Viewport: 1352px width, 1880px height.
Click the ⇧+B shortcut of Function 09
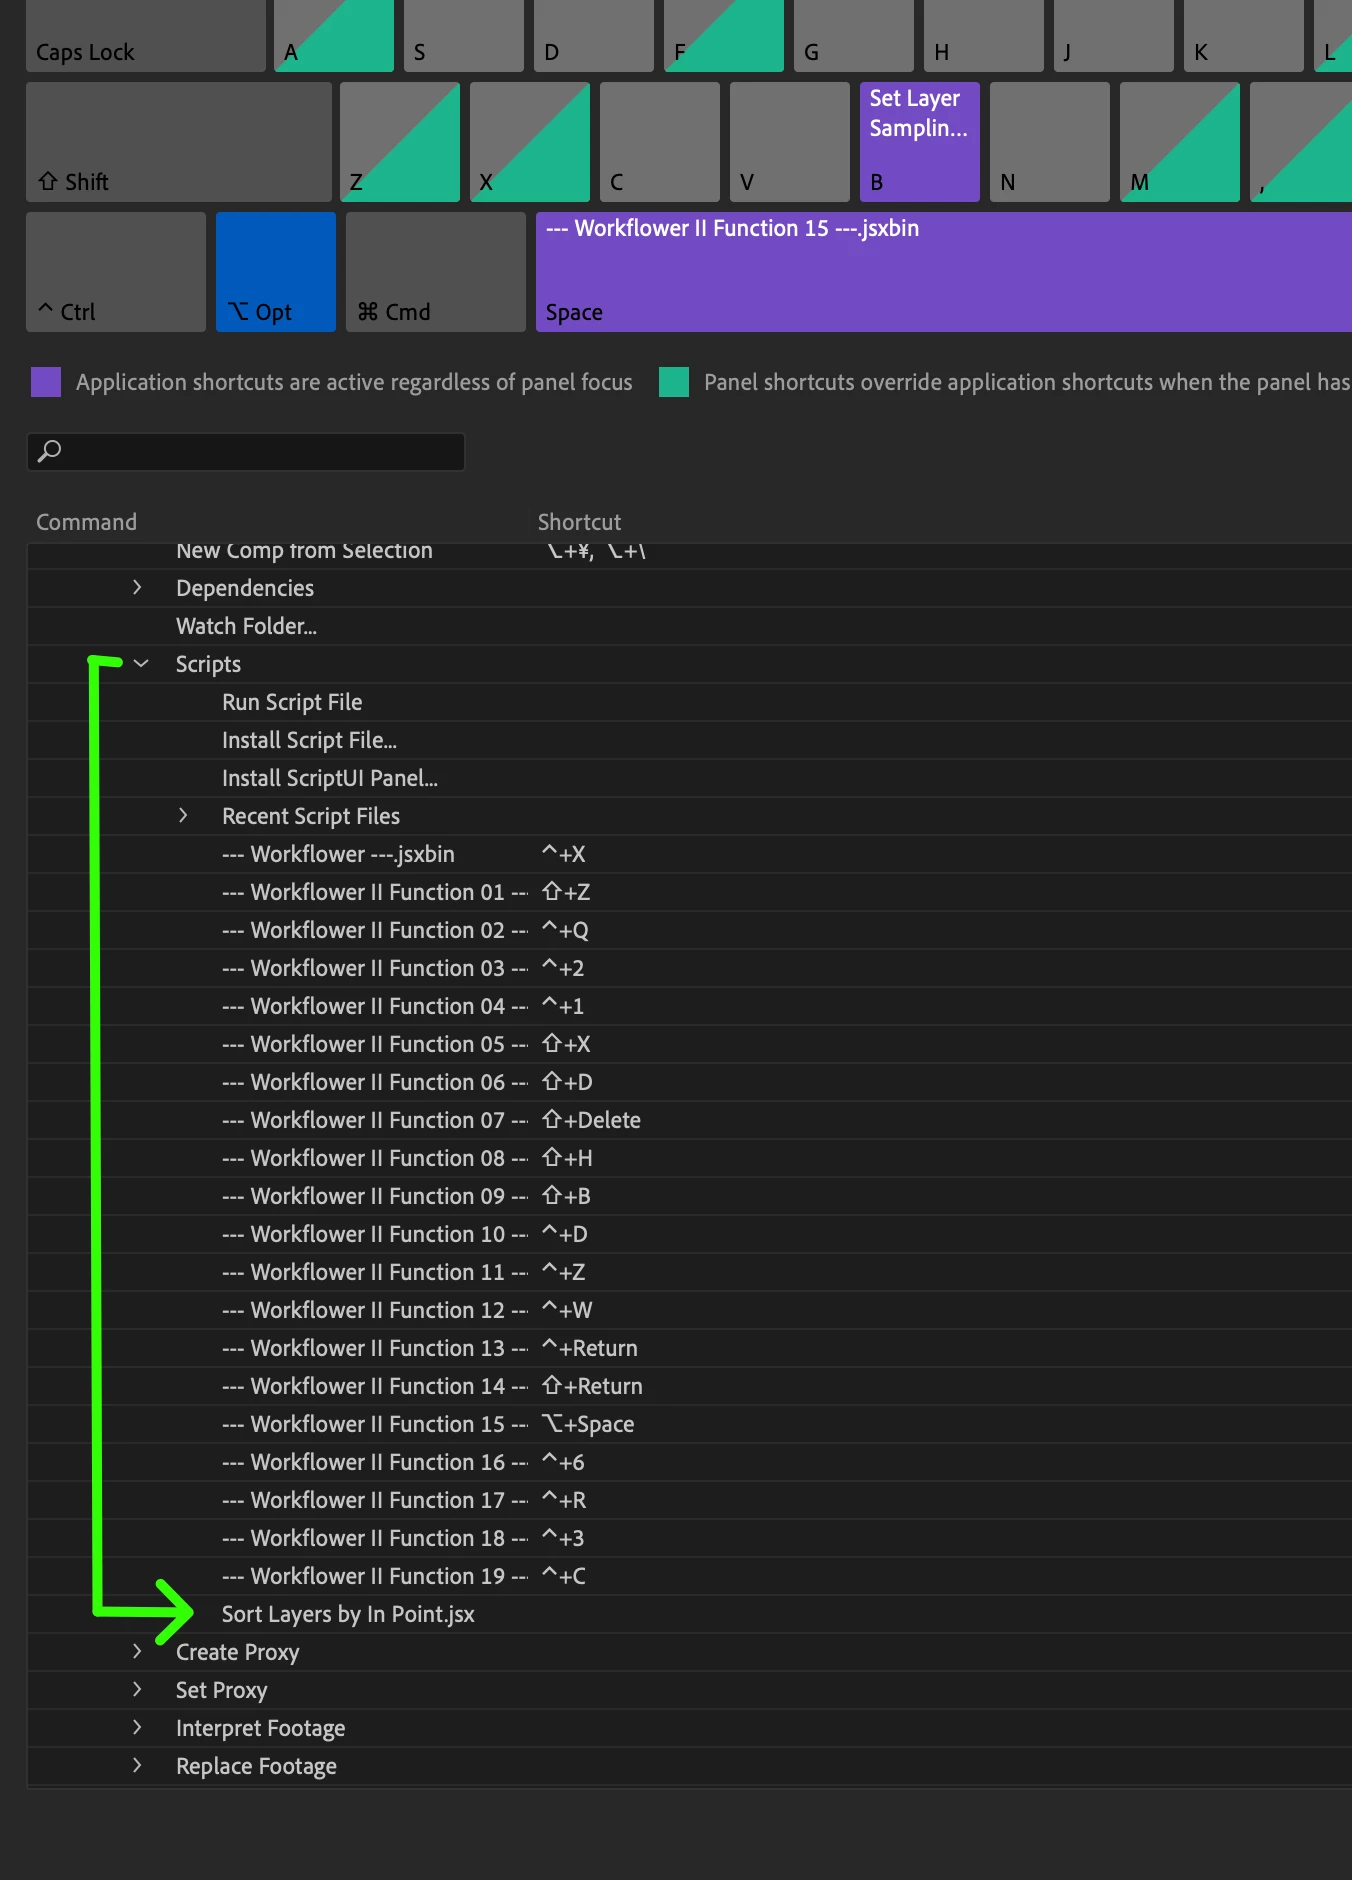tap(566, 1196)
